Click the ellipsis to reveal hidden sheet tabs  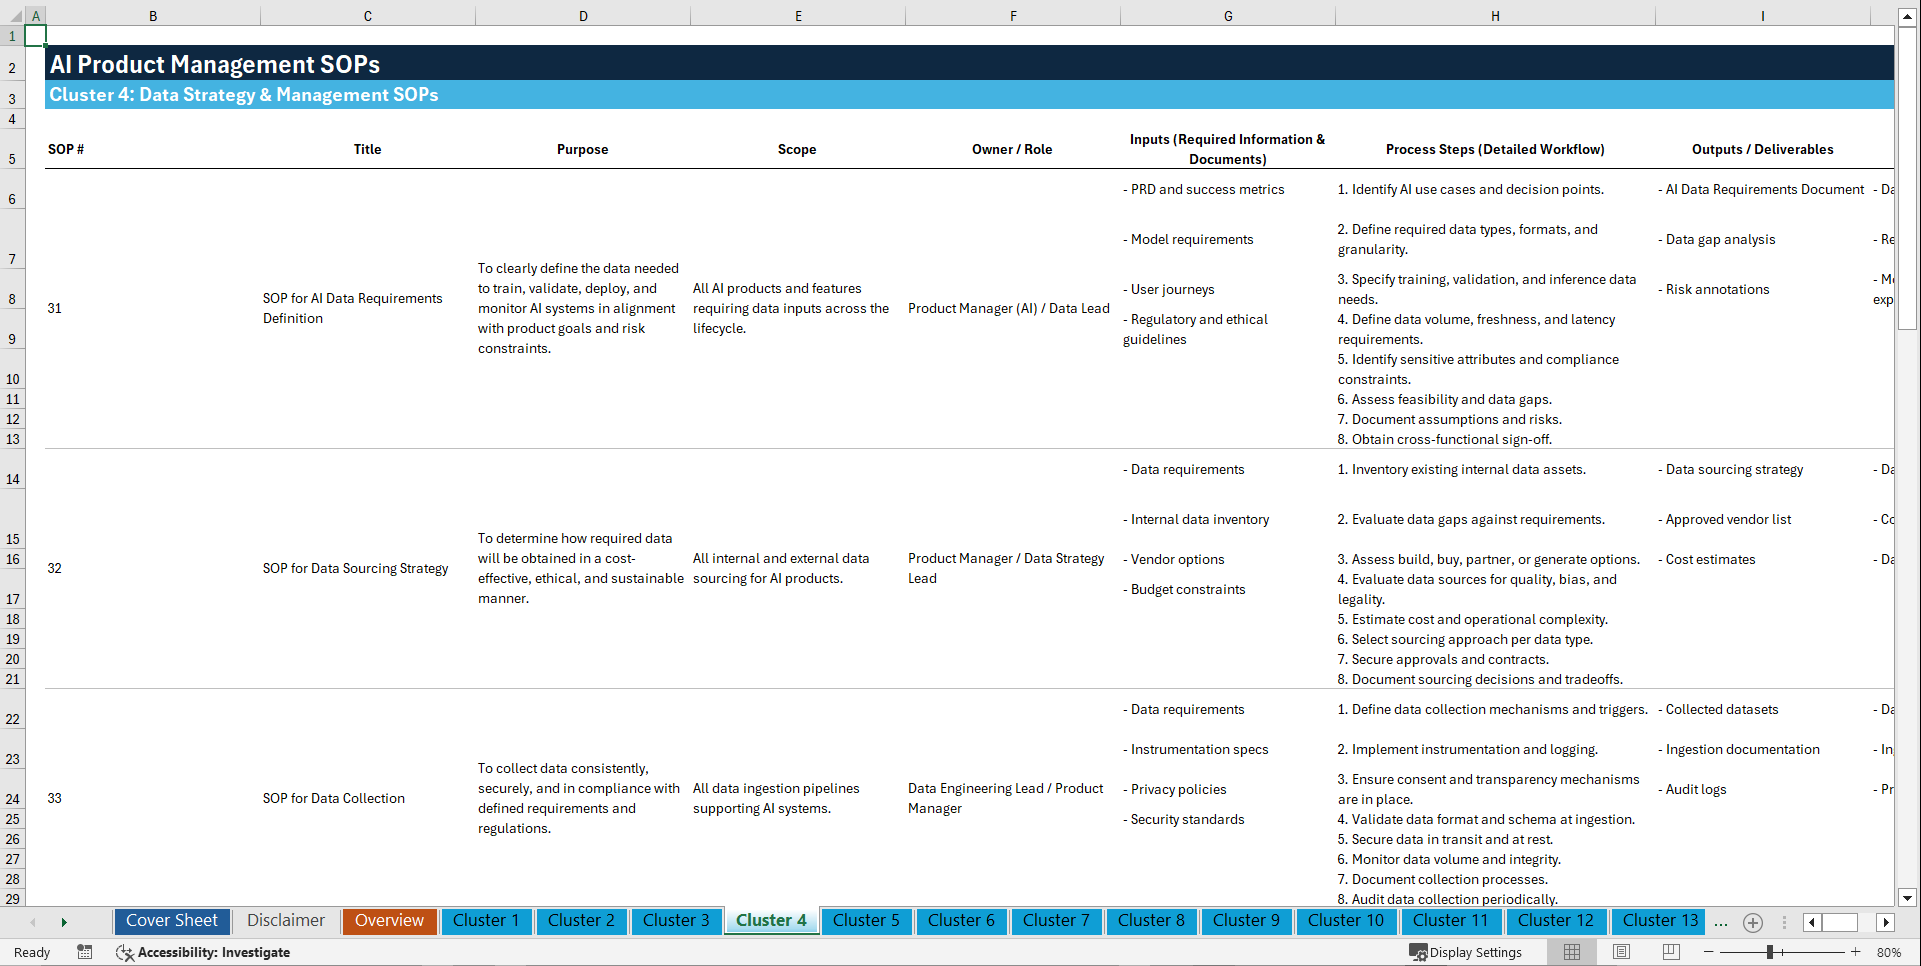(1721, 922)
